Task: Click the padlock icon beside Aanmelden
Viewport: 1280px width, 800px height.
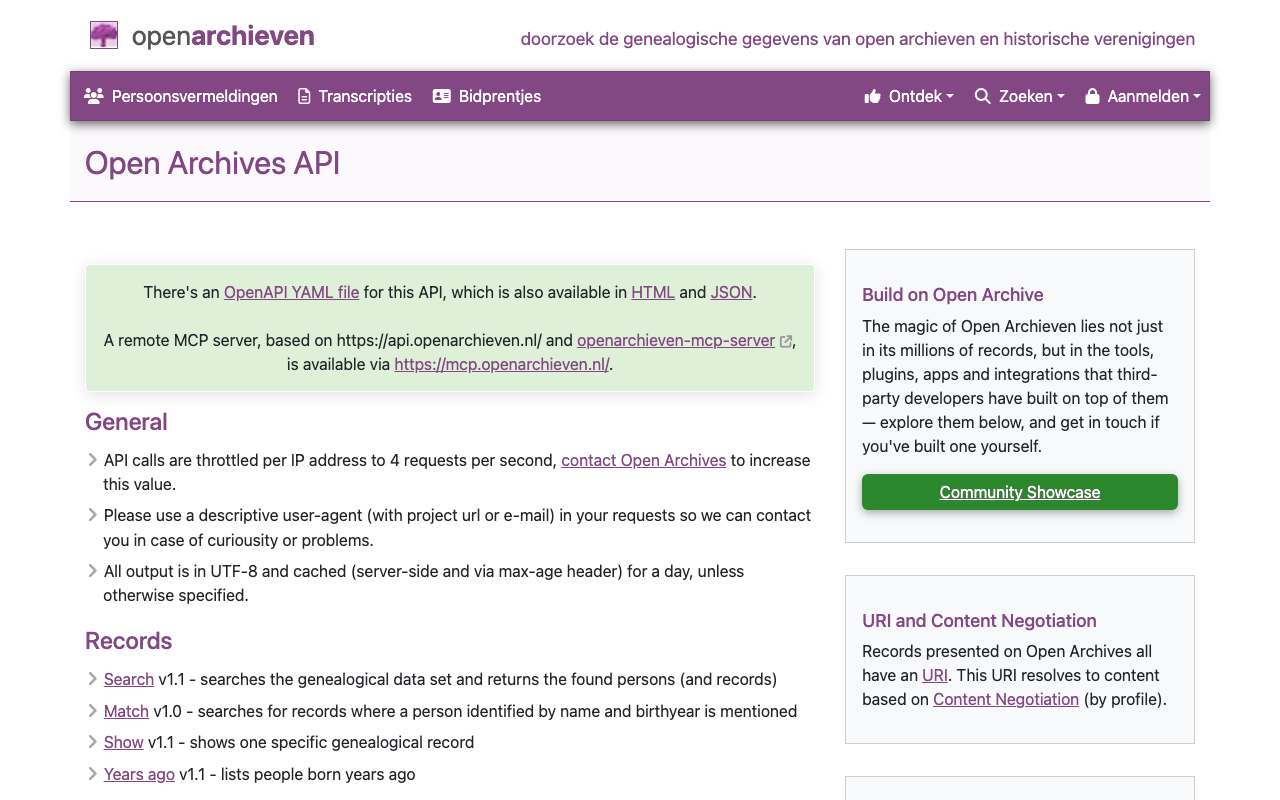Action: [x=1093, y=96]
